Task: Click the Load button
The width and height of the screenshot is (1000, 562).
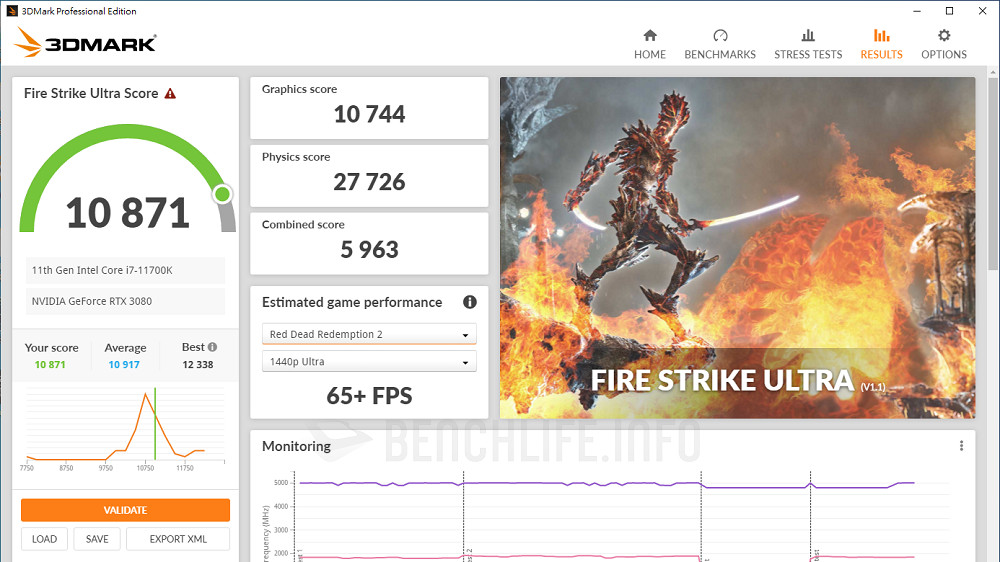Action: 45,539
